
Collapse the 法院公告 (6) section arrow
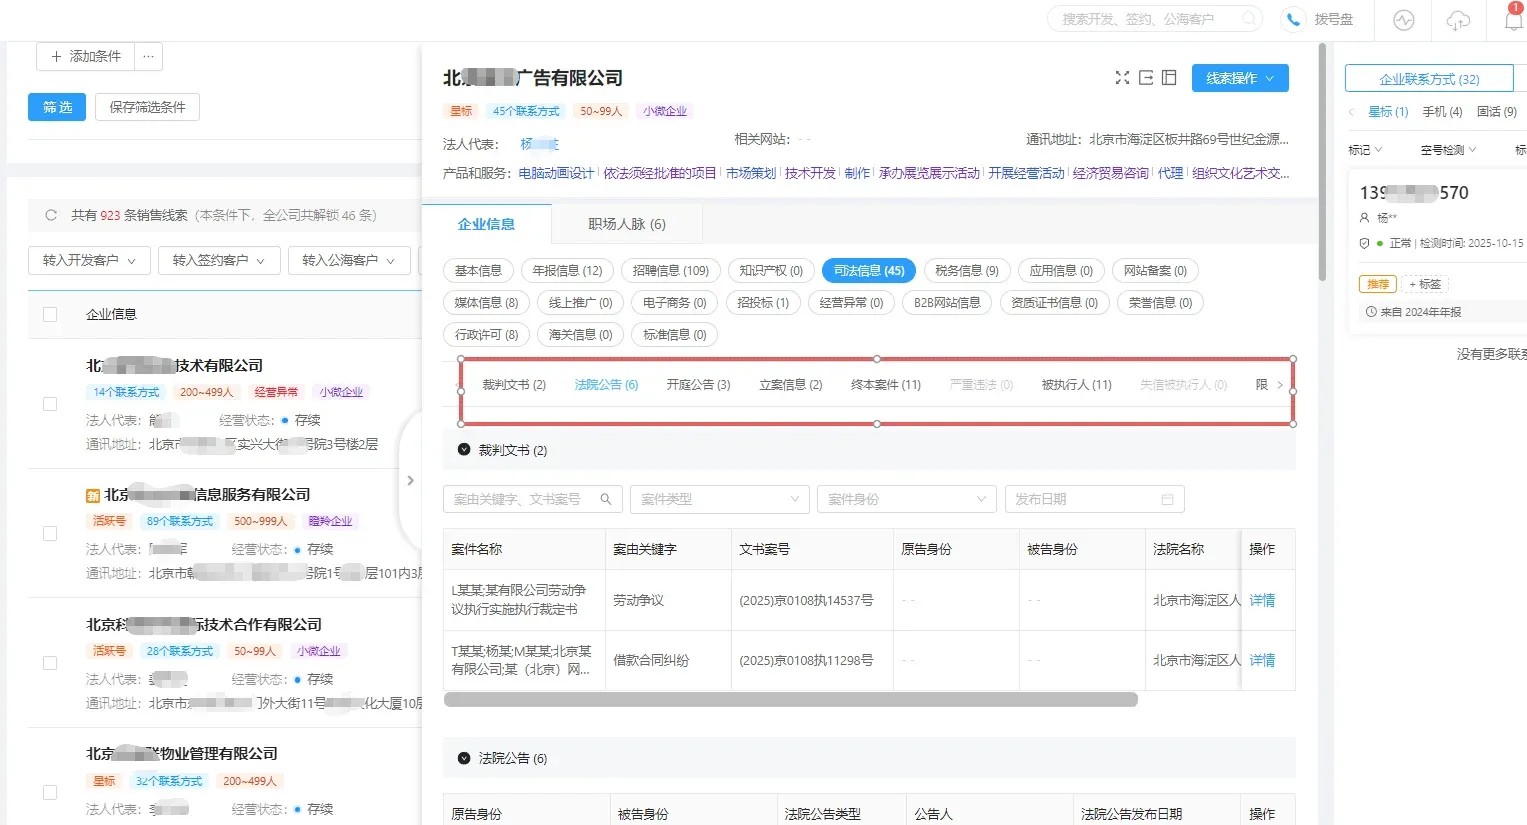pos(464,758)
